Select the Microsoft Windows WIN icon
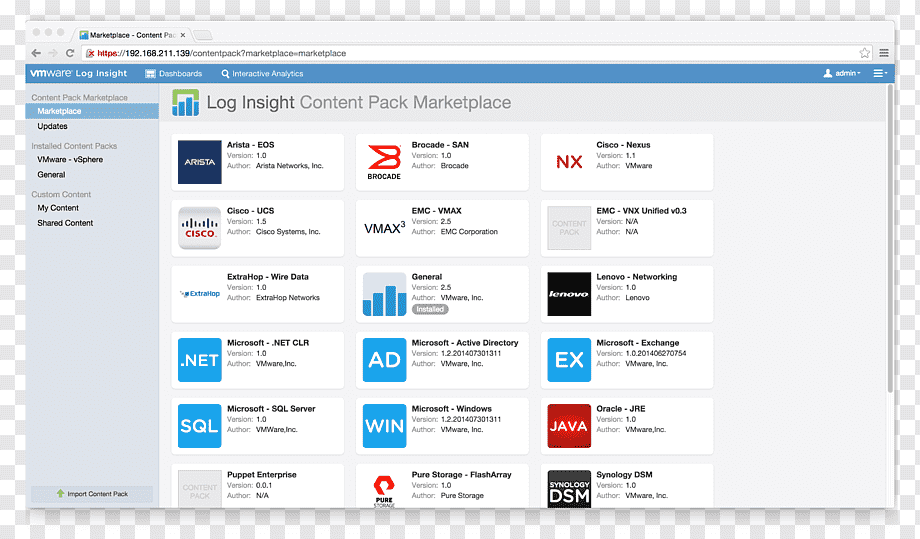 (384, 426)
